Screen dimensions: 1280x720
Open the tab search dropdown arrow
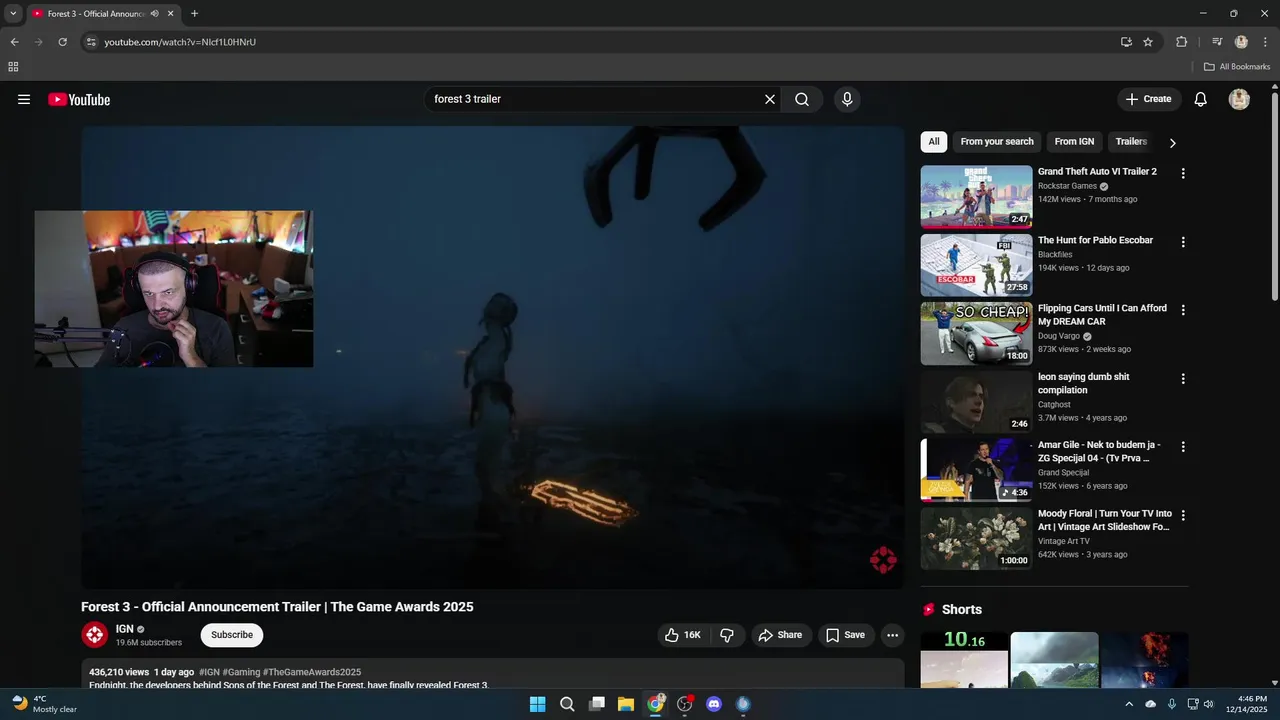click(13, 14)
